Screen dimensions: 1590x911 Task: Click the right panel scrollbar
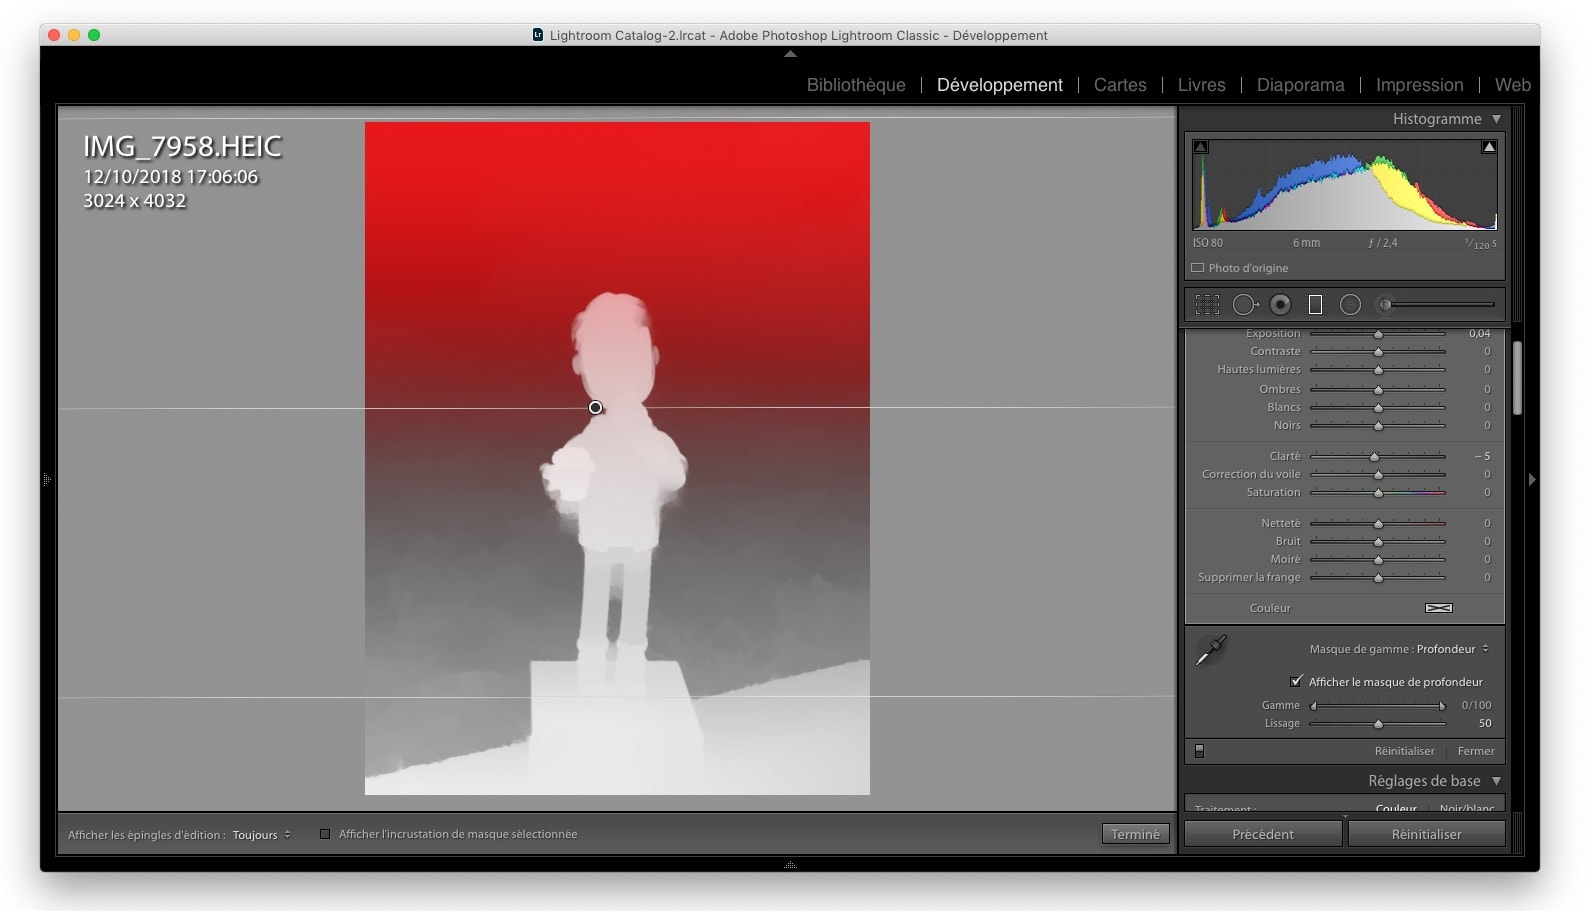tap(1517, 378)
